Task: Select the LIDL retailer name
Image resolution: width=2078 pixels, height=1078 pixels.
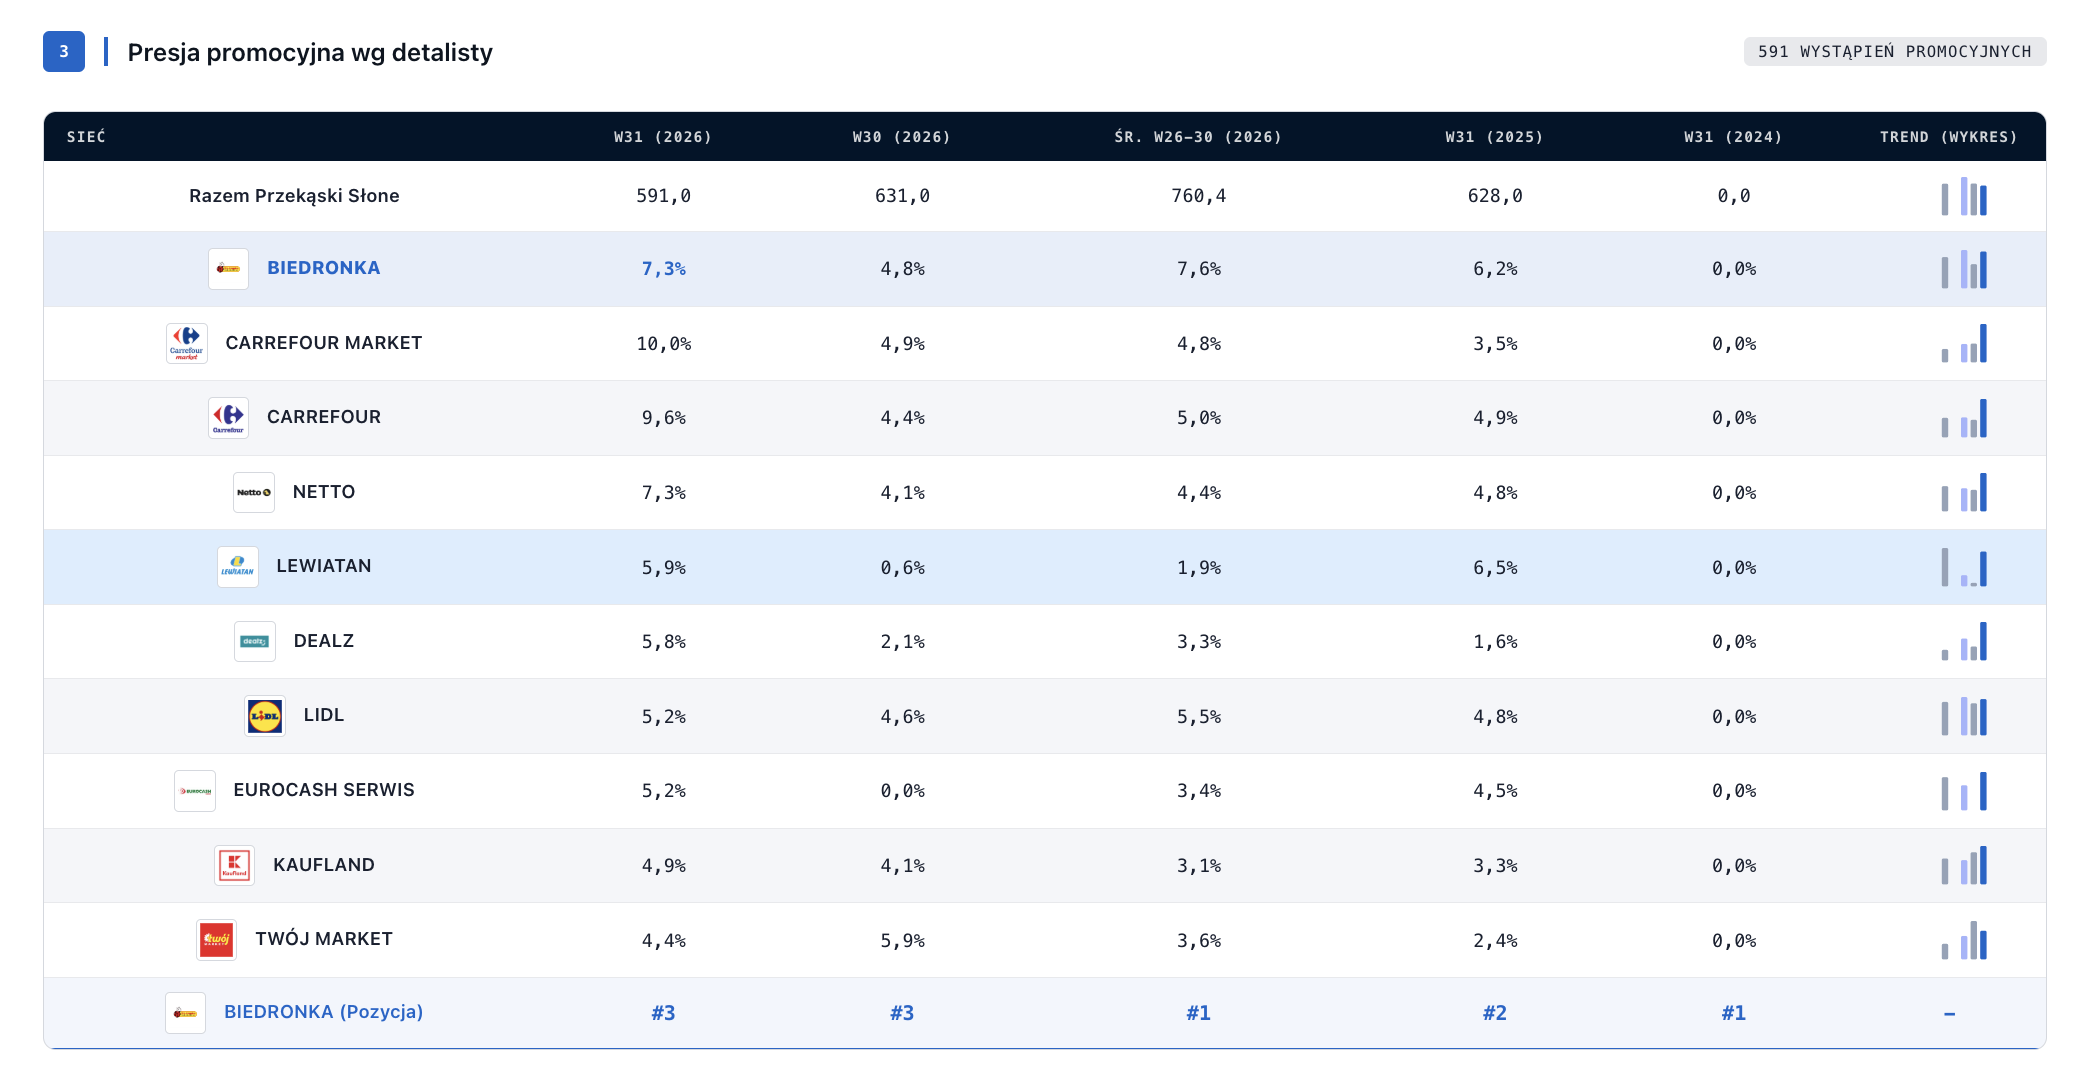Action: coord(324,715)
